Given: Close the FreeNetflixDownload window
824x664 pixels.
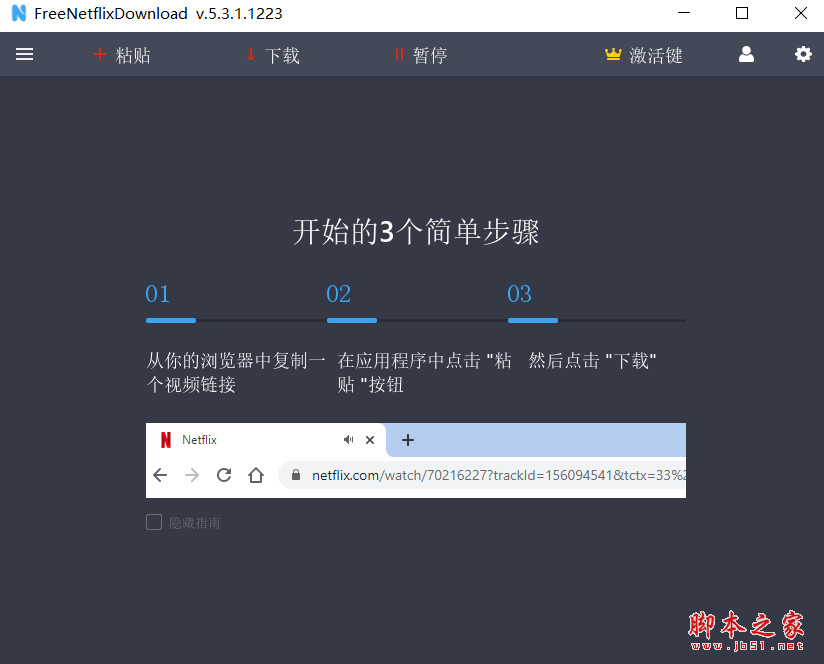Looking at the screenshot, I should (800, 13).
